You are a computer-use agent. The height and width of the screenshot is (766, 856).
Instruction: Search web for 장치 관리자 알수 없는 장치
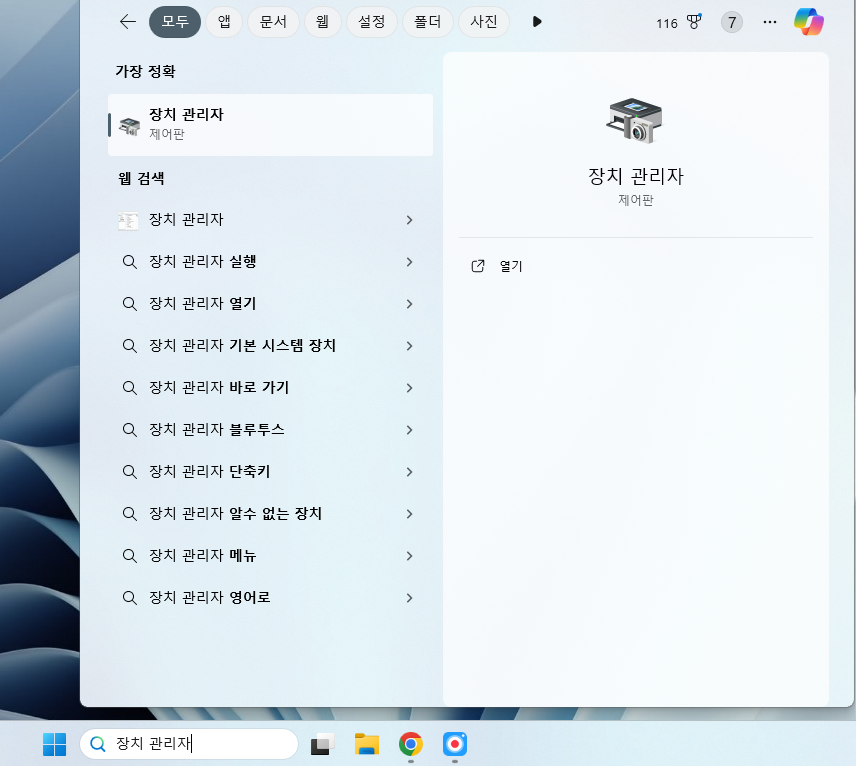[270, 514]
